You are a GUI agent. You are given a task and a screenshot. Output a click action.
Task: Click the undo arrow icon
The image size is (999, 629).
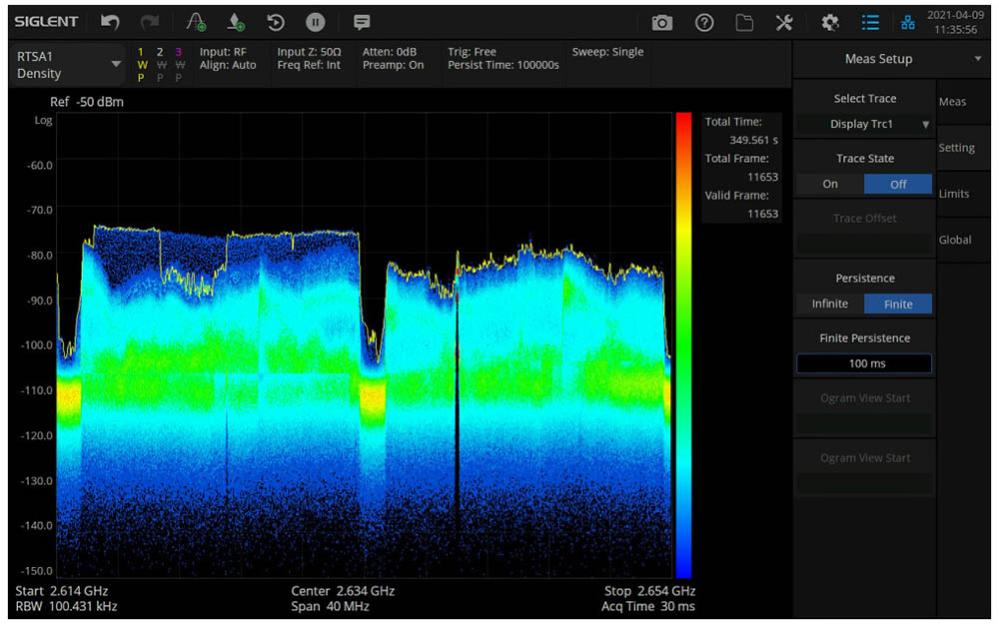click(x=111, y=21)
